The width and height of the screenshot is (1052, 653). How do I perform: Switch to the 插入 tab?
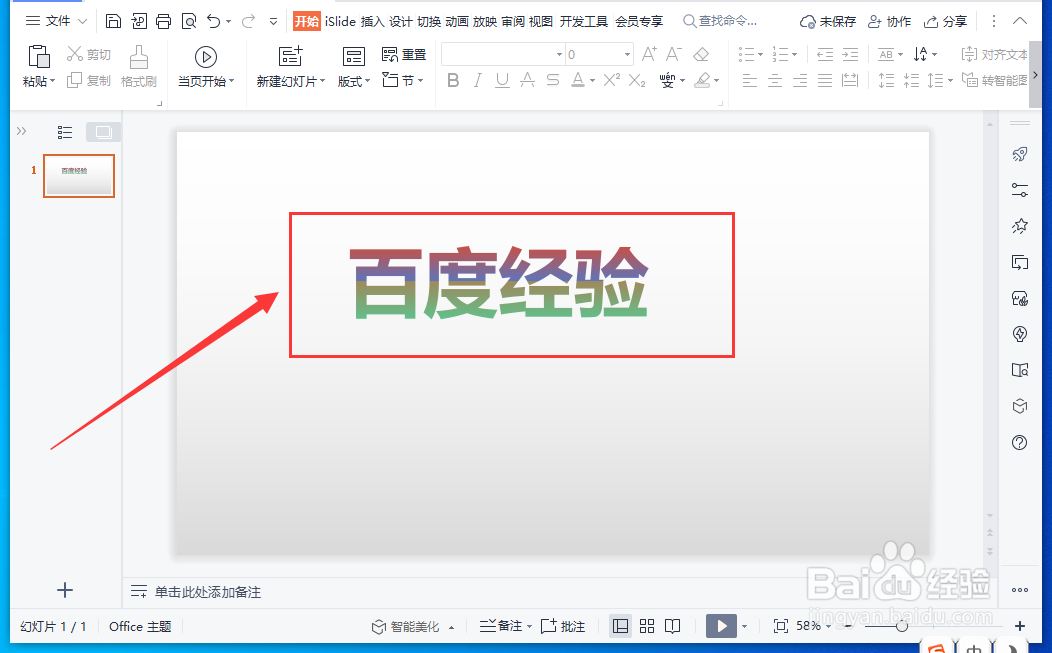pos(372,21)
